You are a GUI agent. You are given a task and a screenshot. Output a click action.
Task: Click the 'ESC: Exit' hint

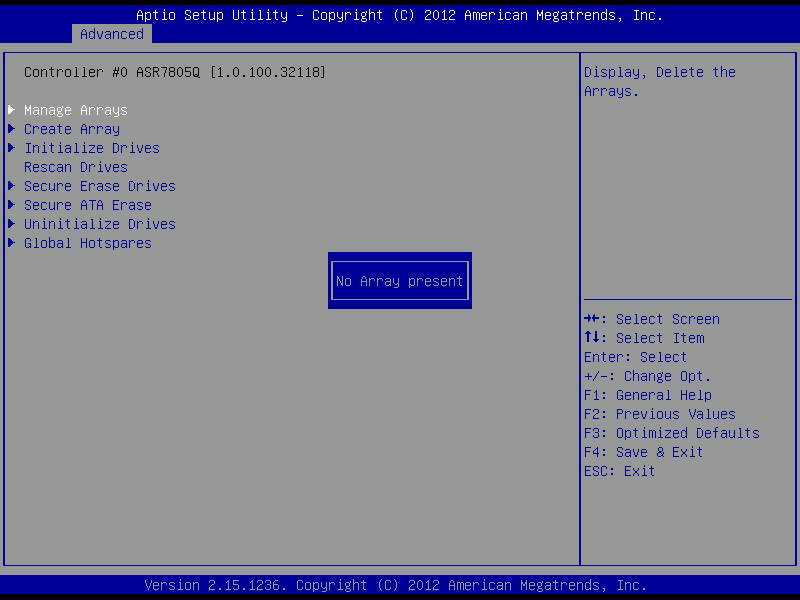(x=619, y=471)
